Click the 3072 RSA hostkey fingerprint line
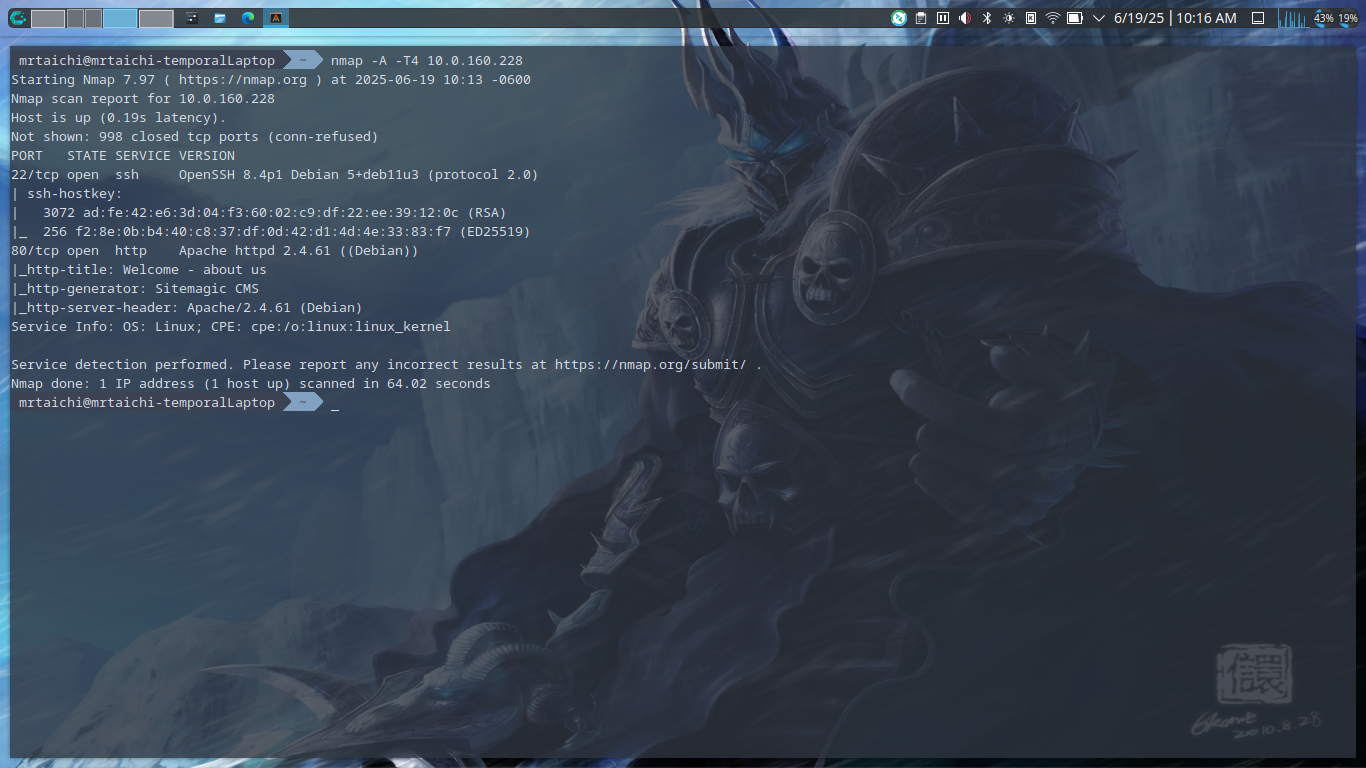Screen dimensions: 1366x768 (x=259, y=213)
